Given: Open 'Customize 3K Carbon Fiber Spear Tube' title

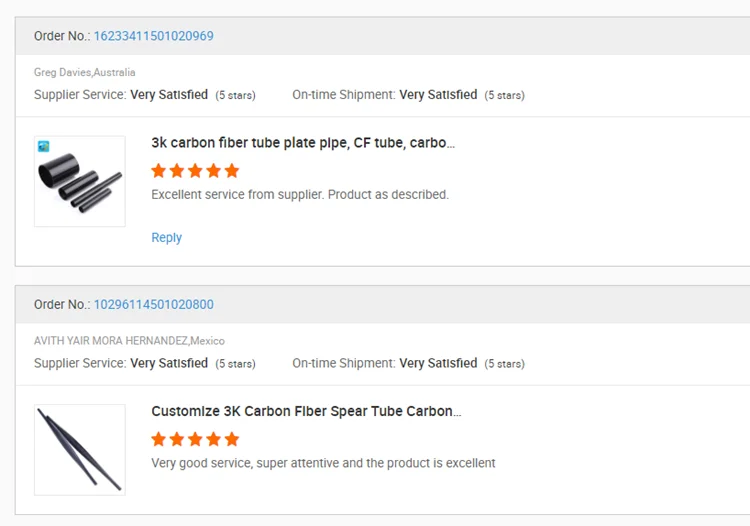Looking at the screenshot, I should coord(306,411).
